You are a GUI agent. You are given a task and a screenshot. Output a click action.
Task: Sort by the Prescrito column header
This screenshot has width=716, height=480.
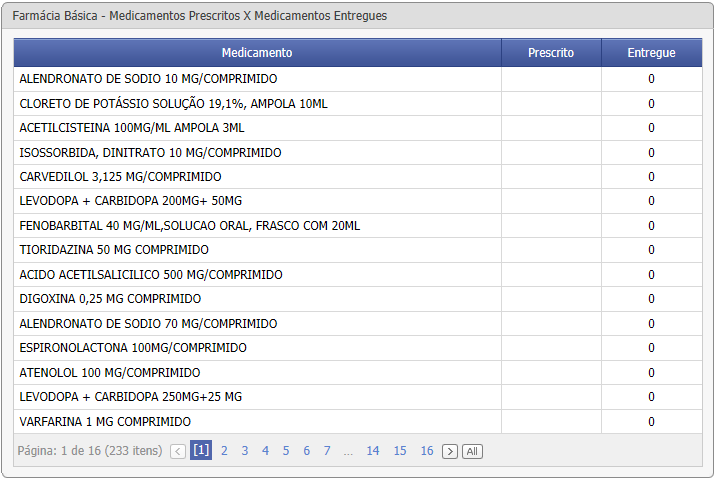coord(551,53)
